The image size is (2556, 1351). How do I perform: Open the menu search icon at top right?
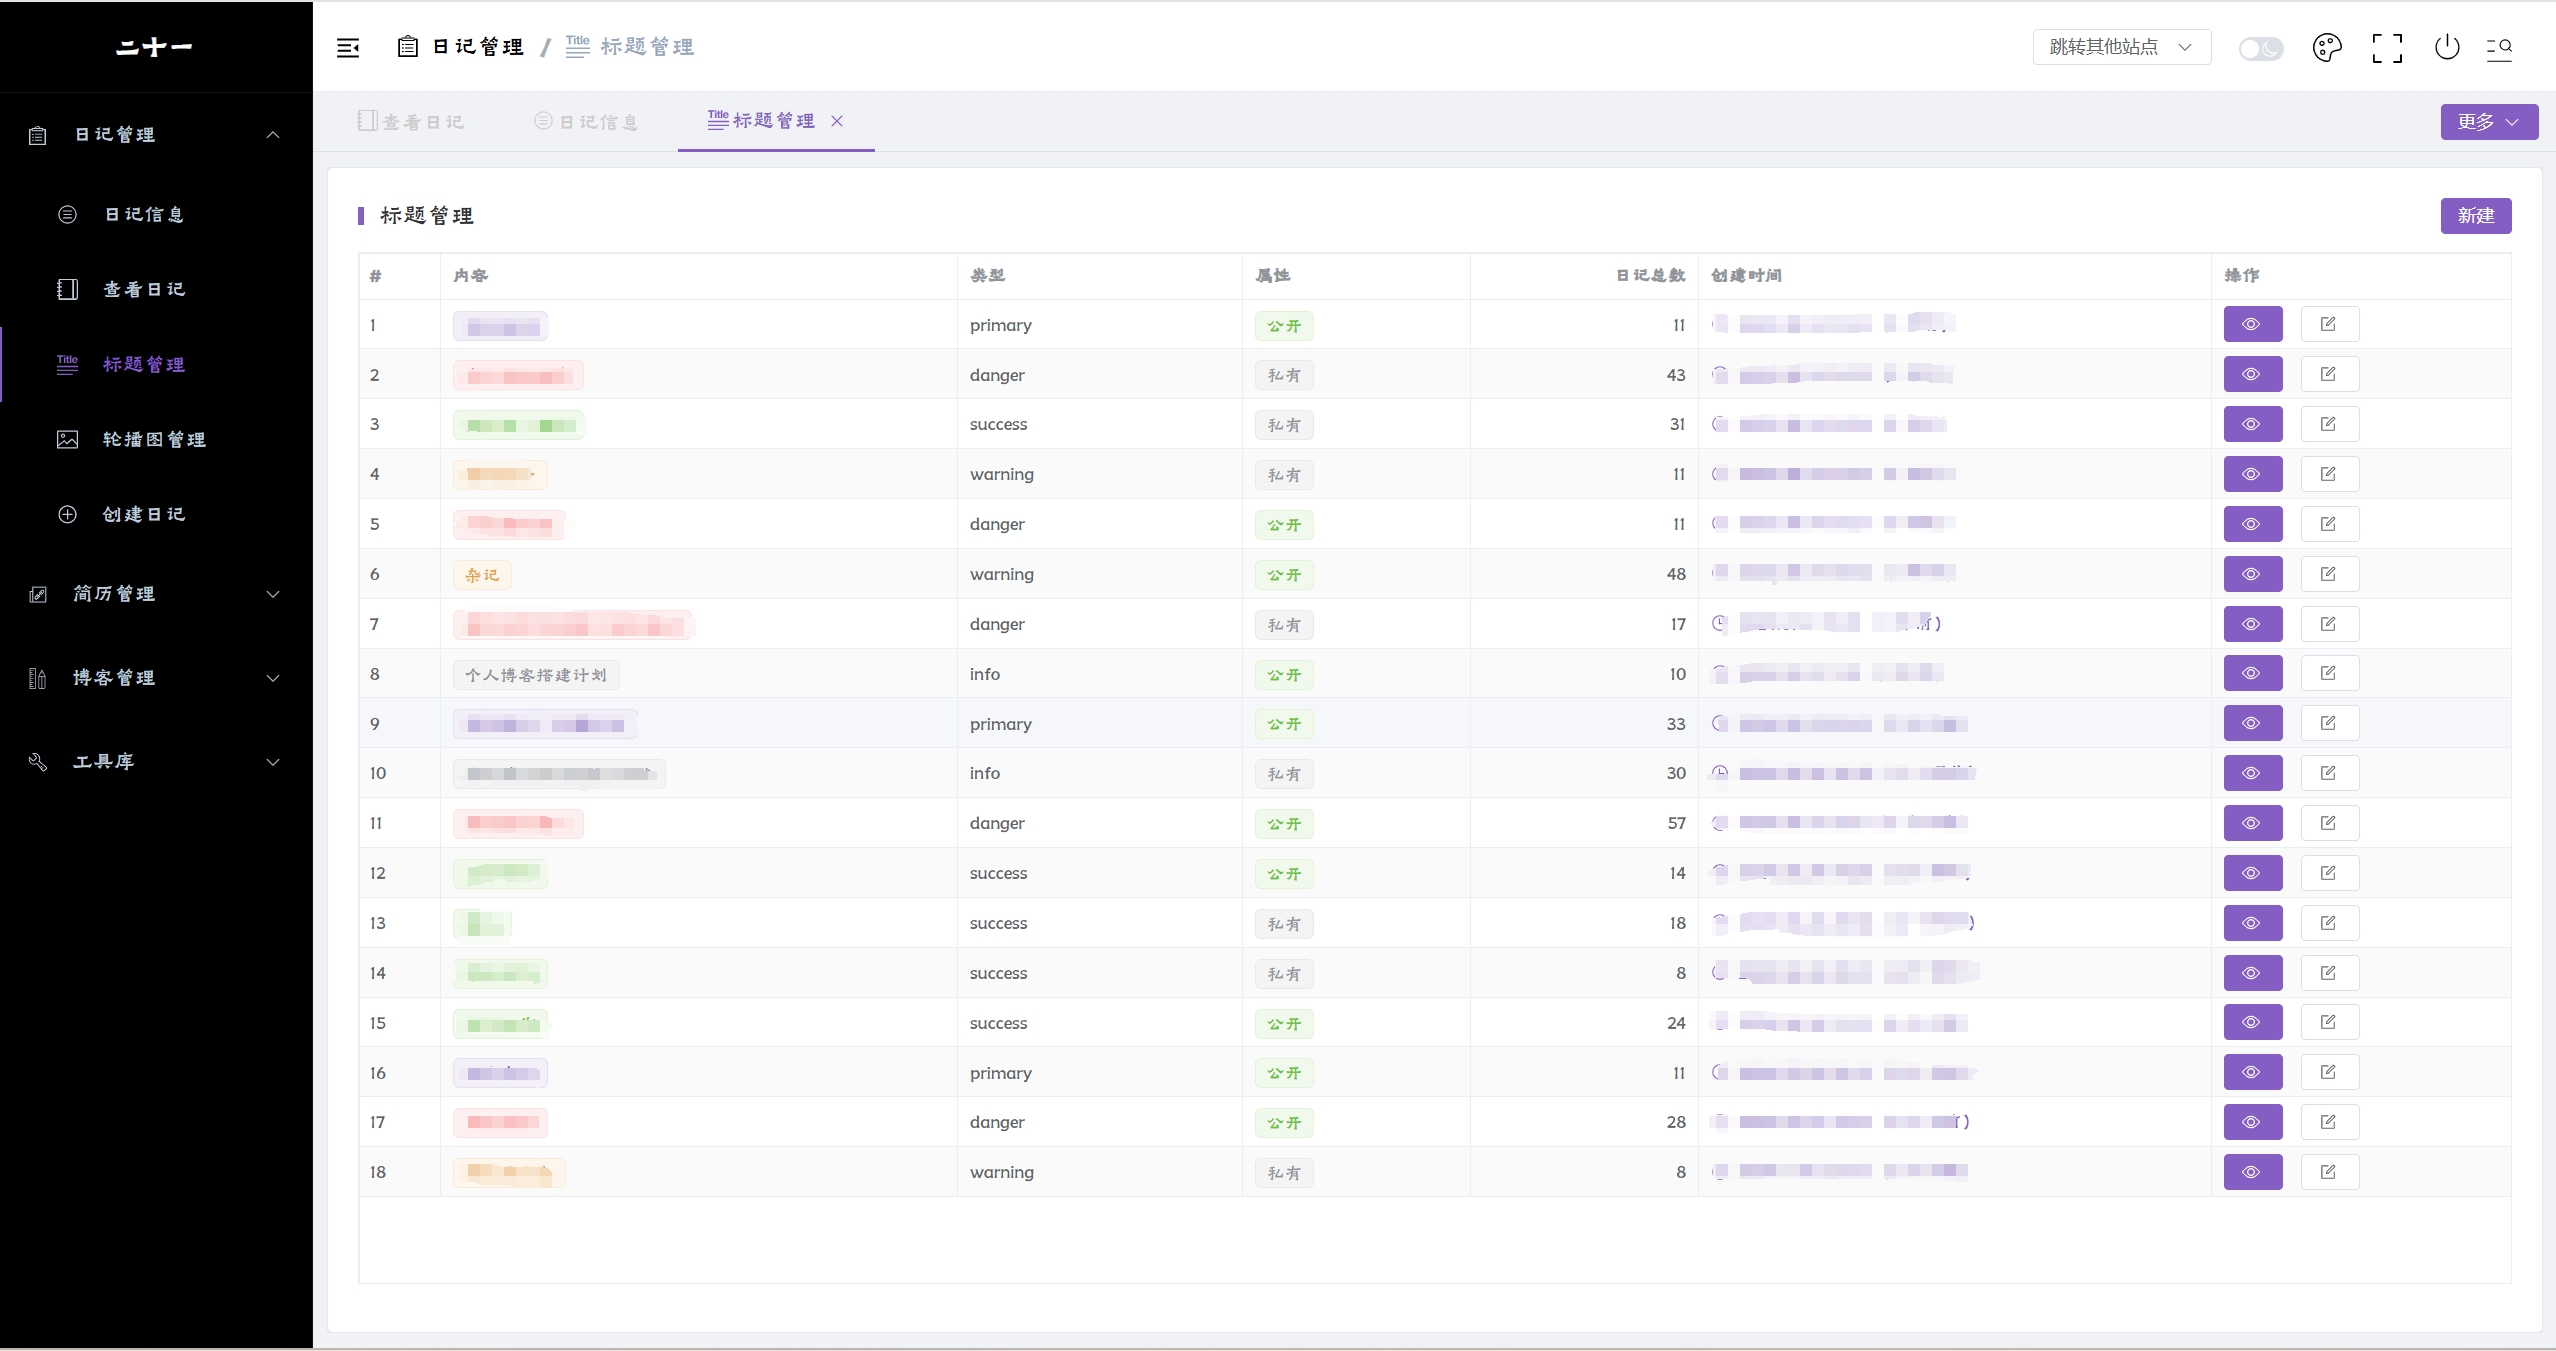point(2499,48)
